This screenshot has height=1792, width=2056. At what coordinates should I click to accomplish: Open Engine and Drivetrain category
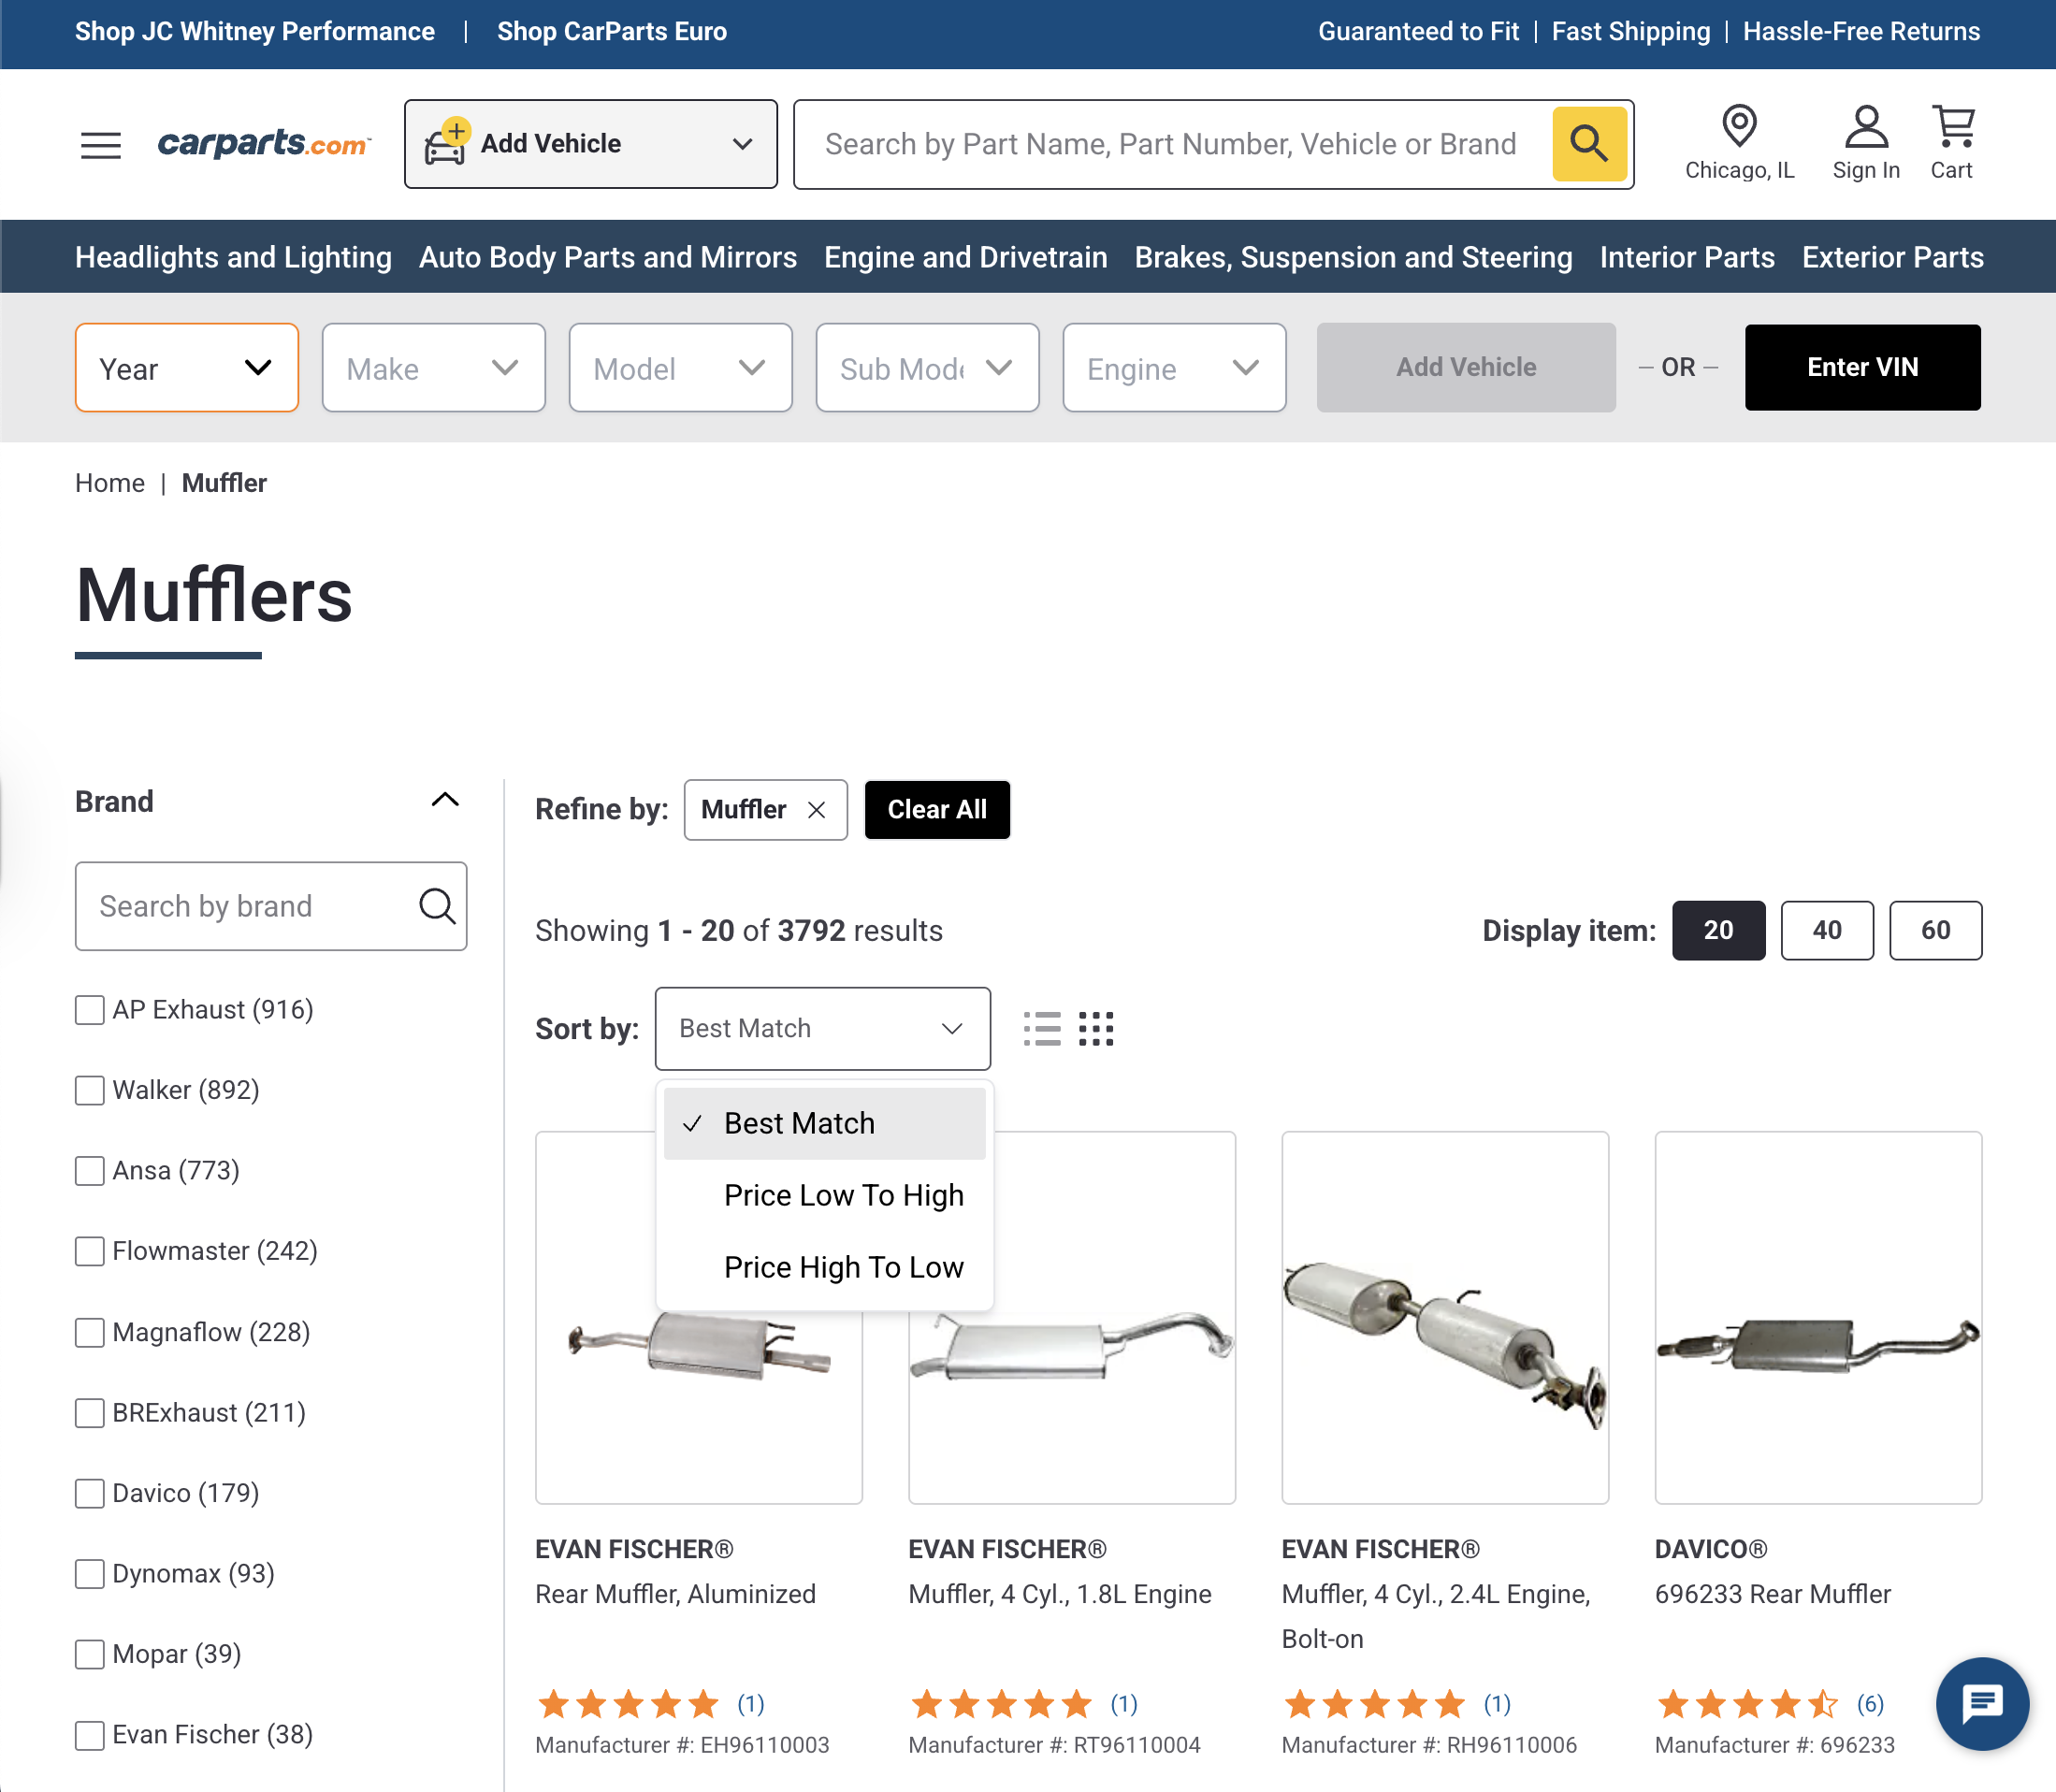point(964,257)
